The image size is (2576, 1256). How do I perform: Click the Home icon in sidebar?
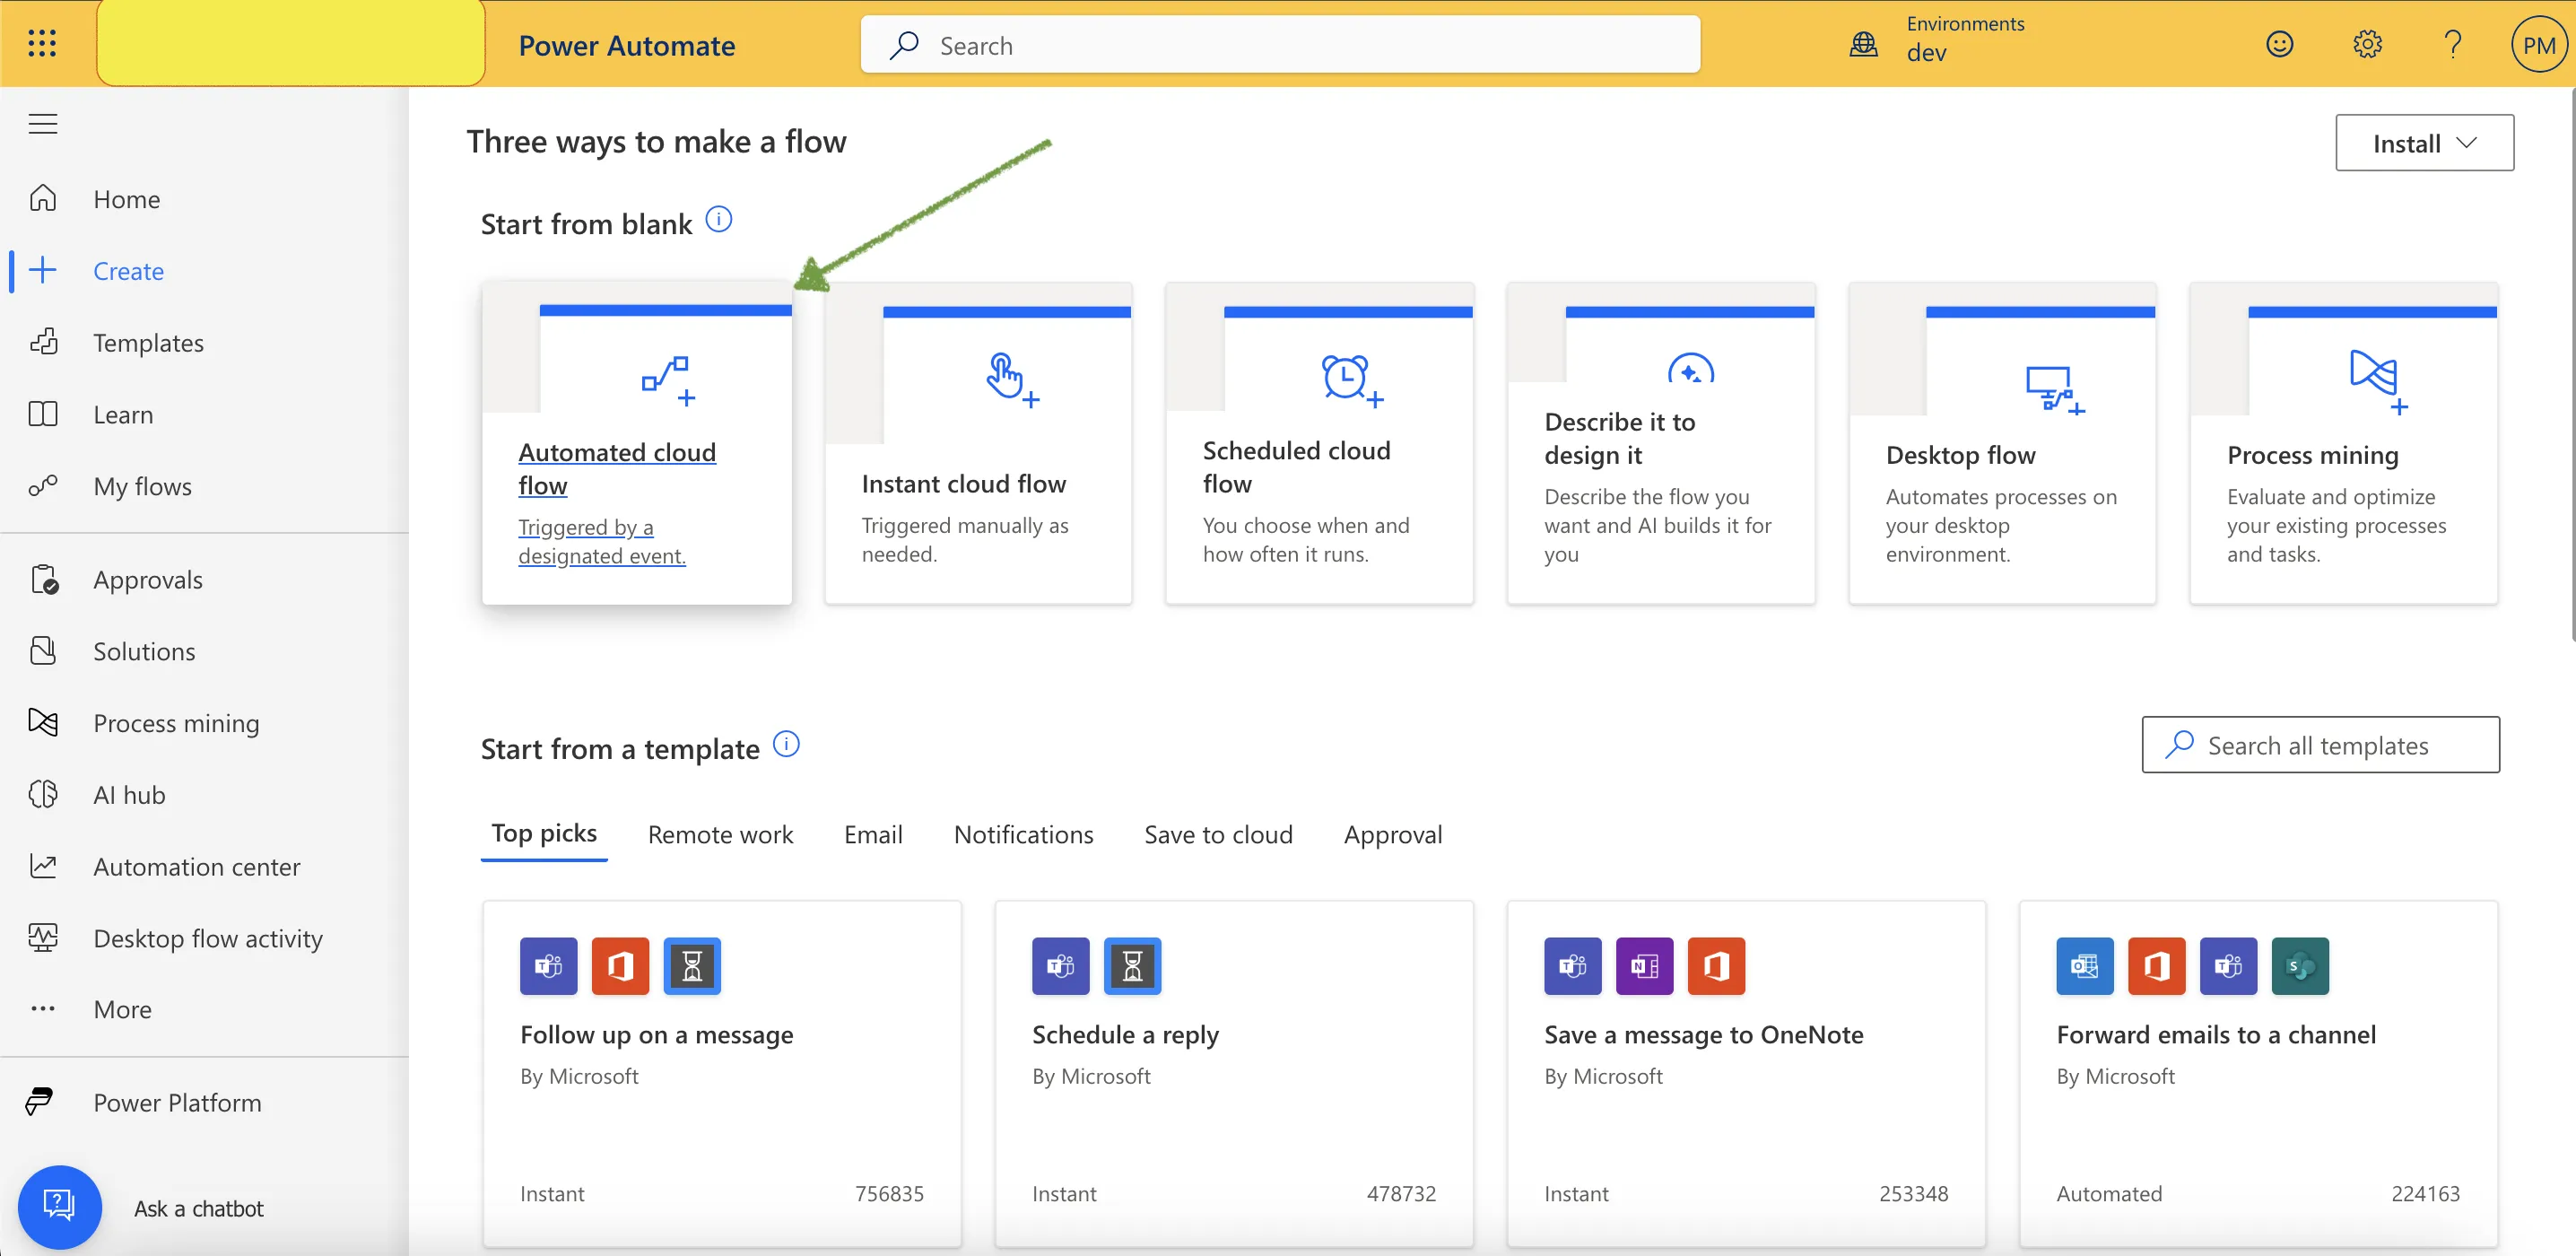tap(43, 198)
